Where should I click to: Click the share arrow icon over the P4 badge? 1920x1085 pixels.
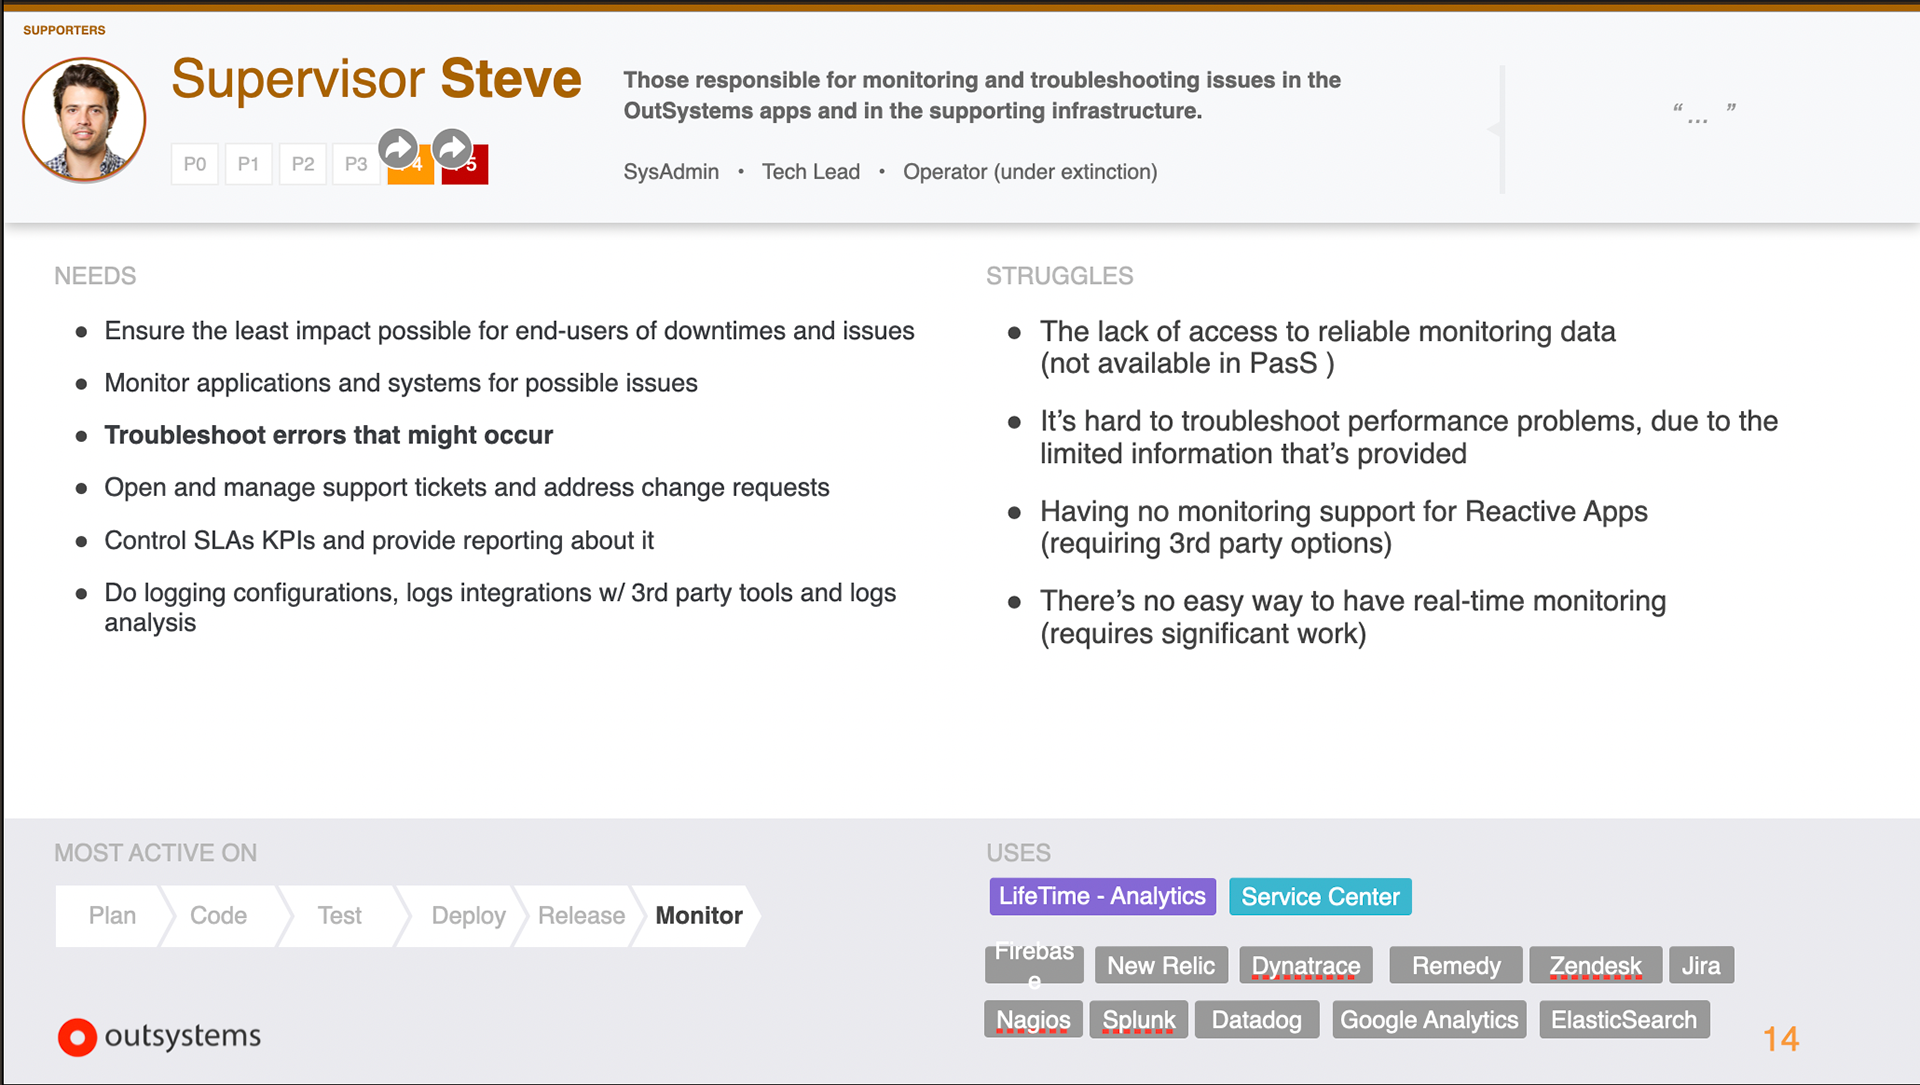tap(399, 149)
